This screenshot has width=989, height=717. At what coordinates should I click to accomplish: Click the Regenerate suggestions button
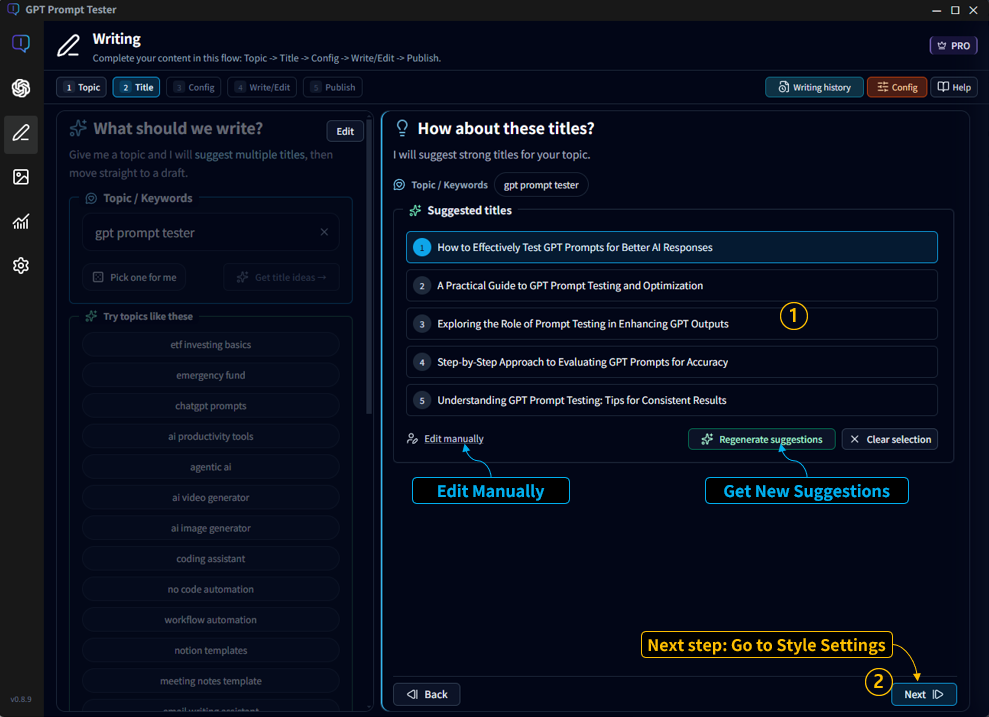click(761, 439)
